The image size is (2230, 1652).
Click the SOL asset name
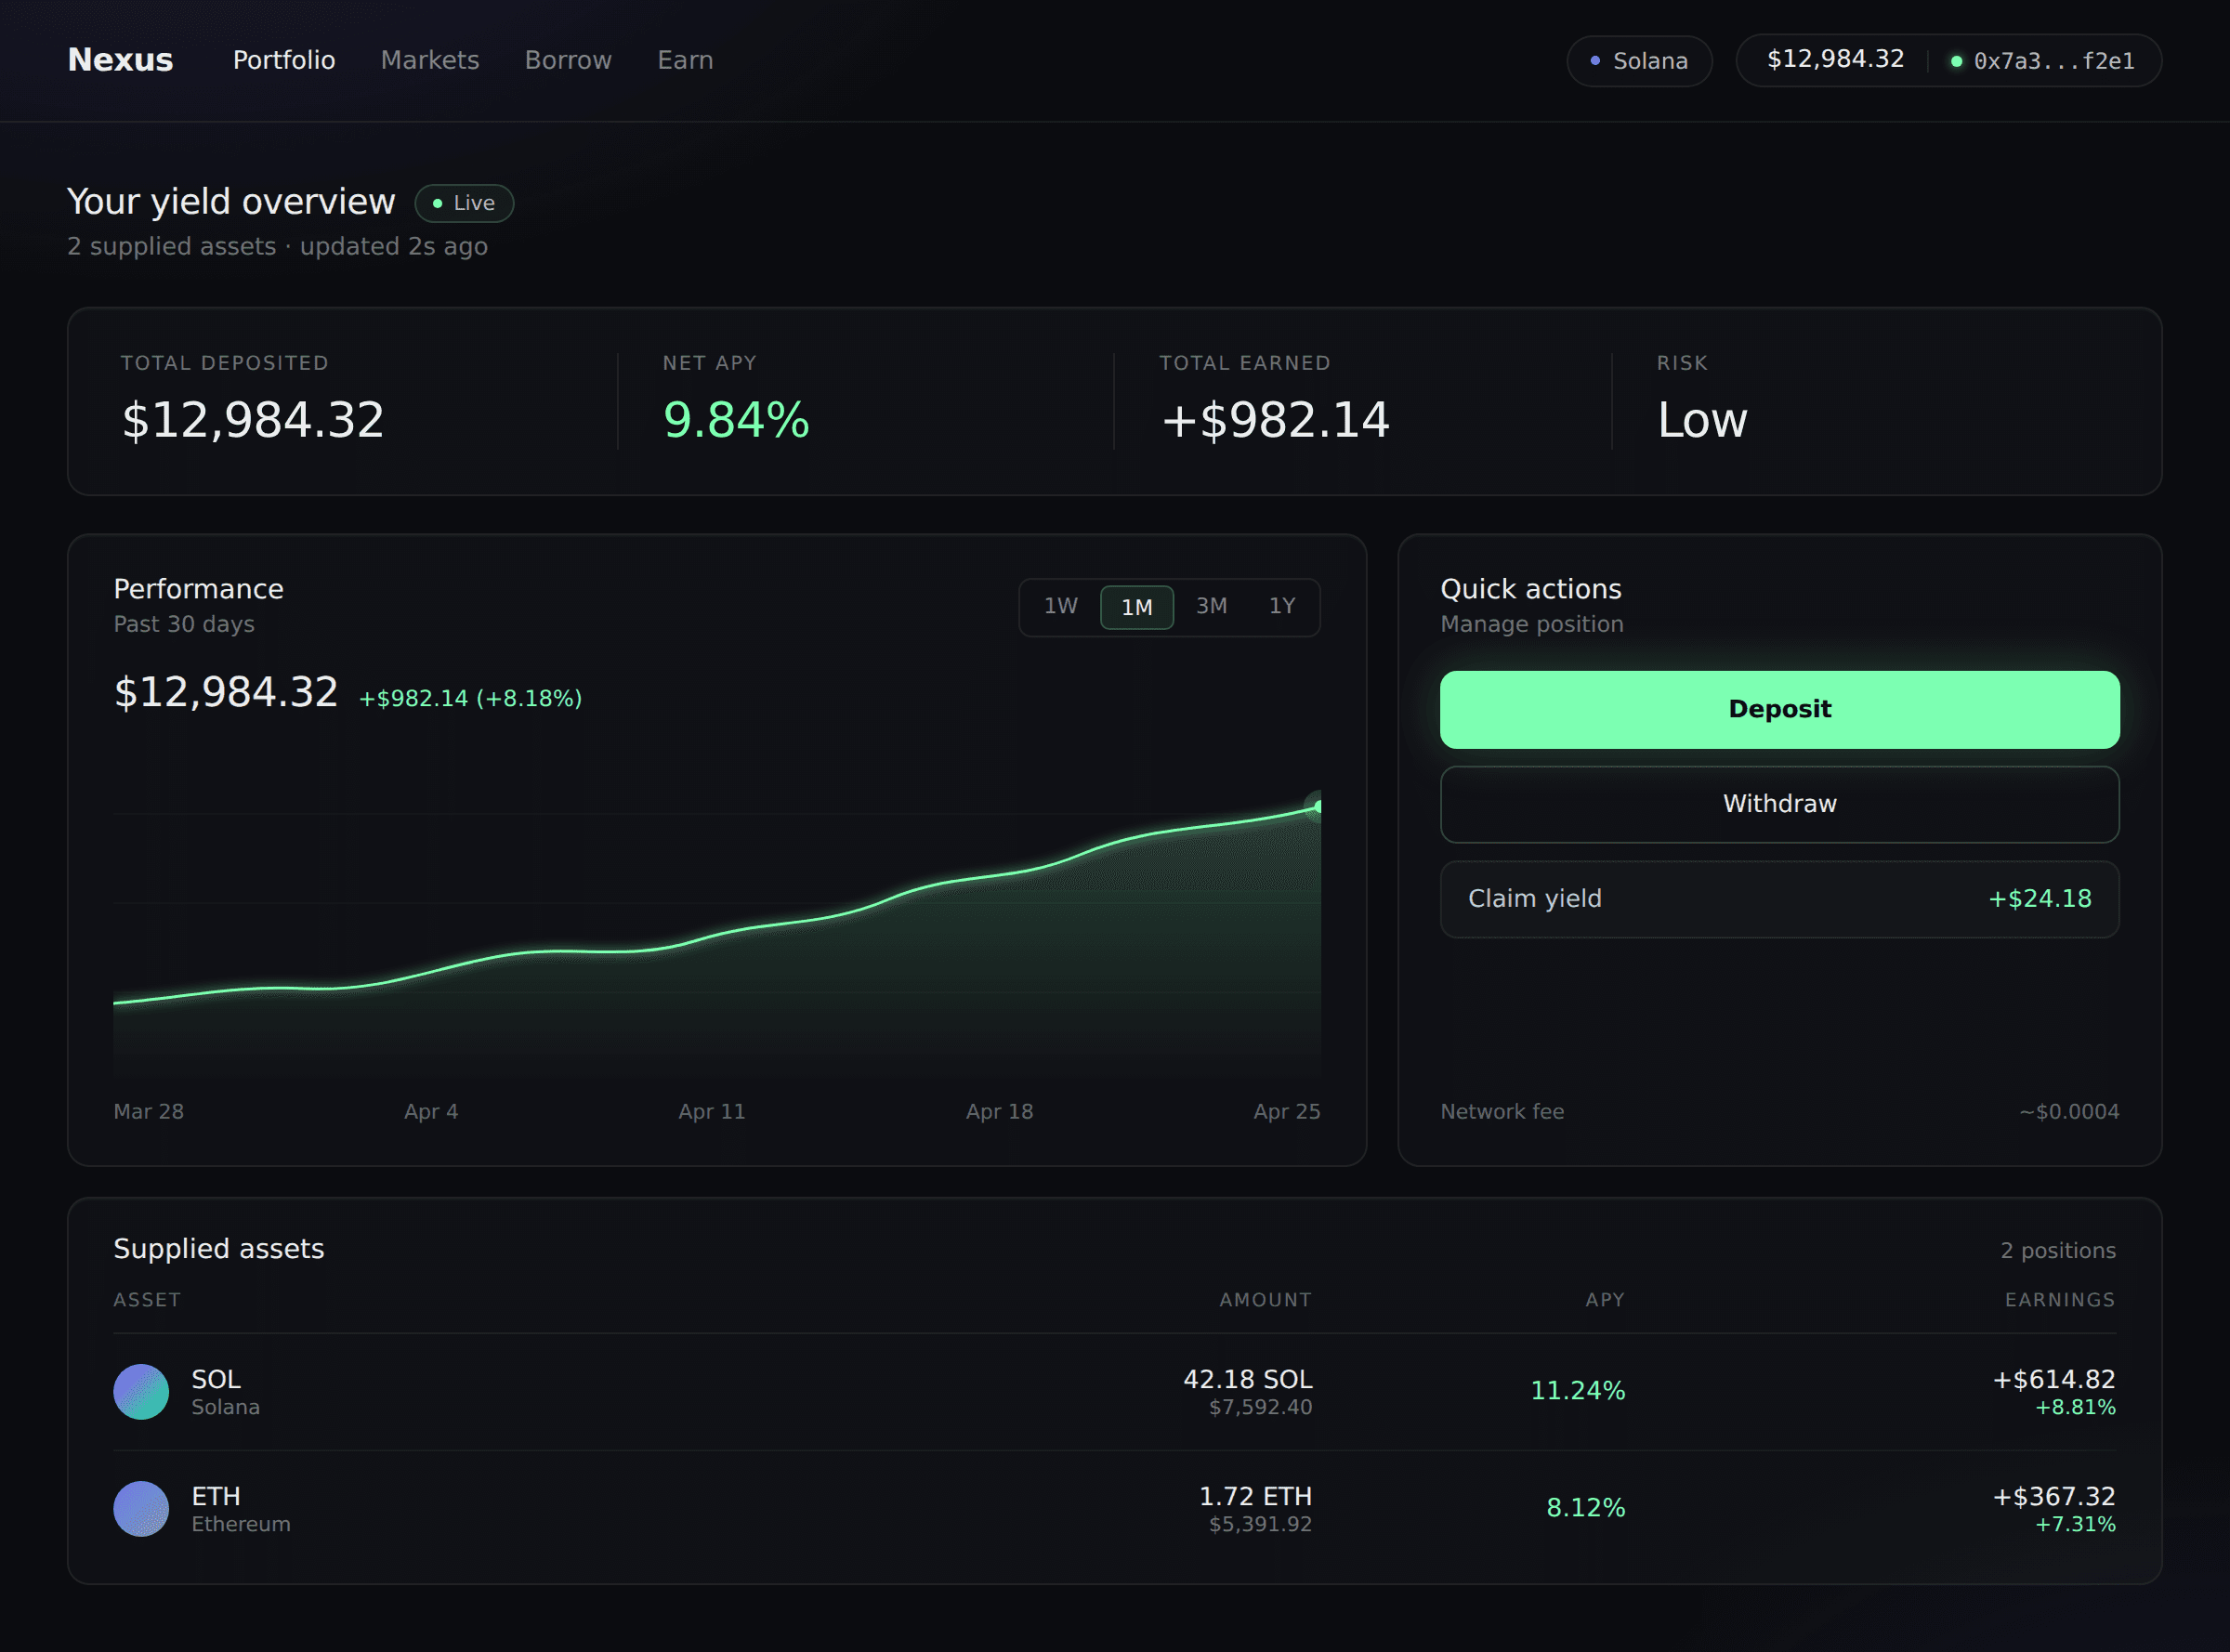216,1379
